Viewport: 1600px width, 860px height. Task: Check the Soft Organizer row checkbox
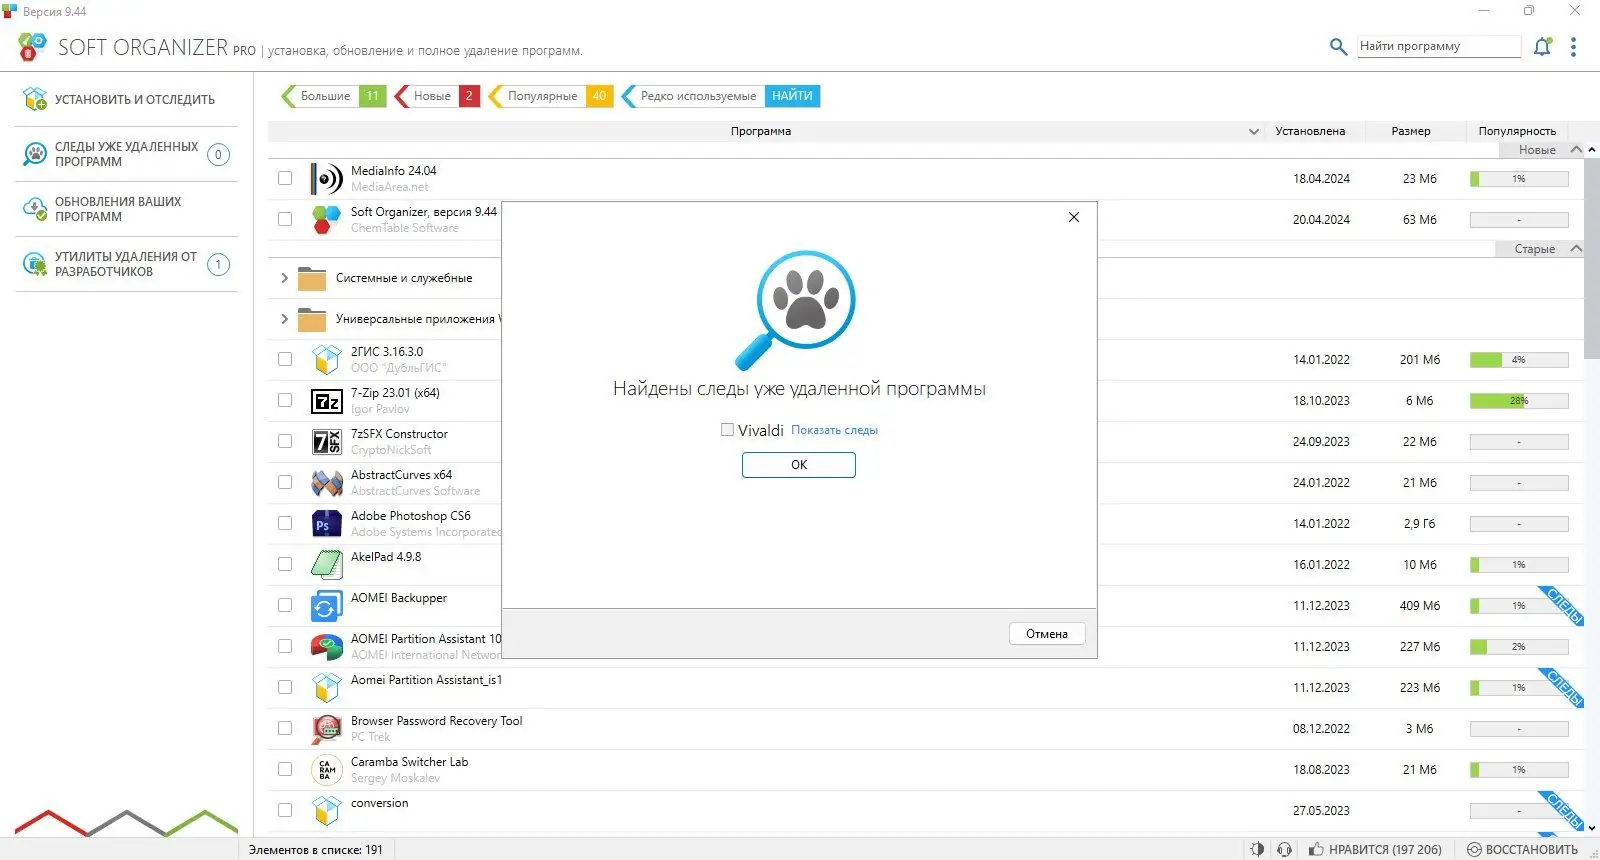click(x=285, y=219)
